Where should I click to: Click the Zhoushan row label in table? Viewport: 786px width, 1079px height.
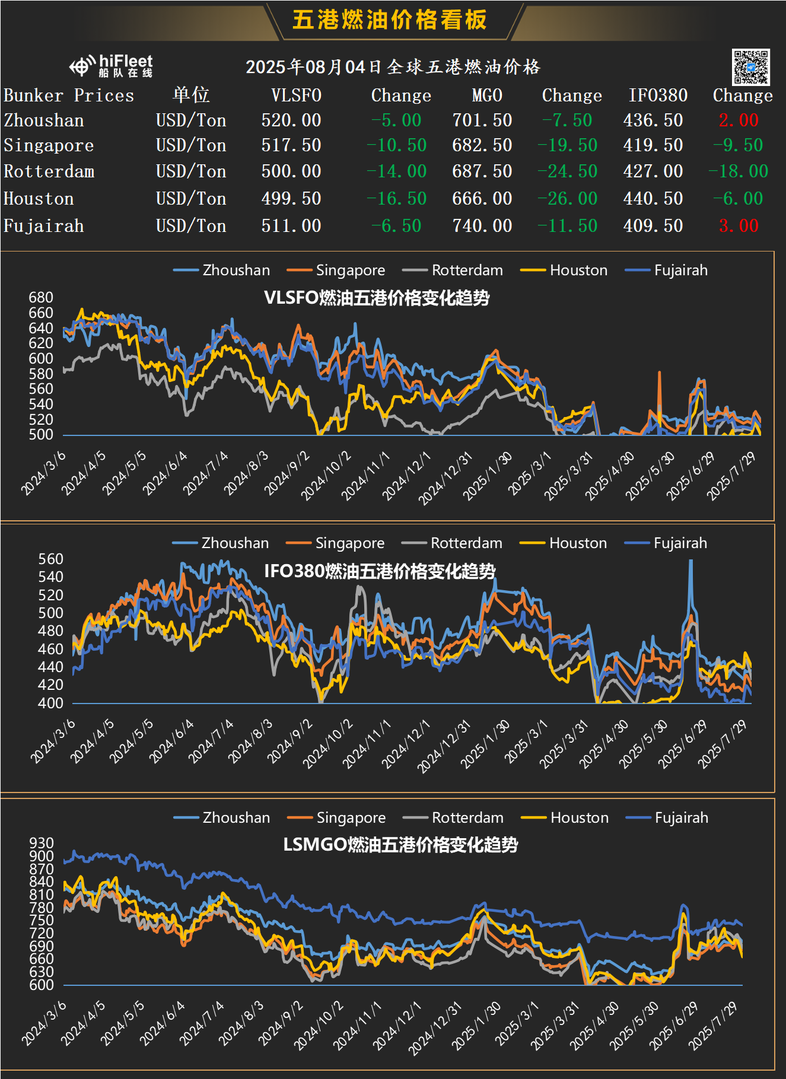click(x=43, y=119)
